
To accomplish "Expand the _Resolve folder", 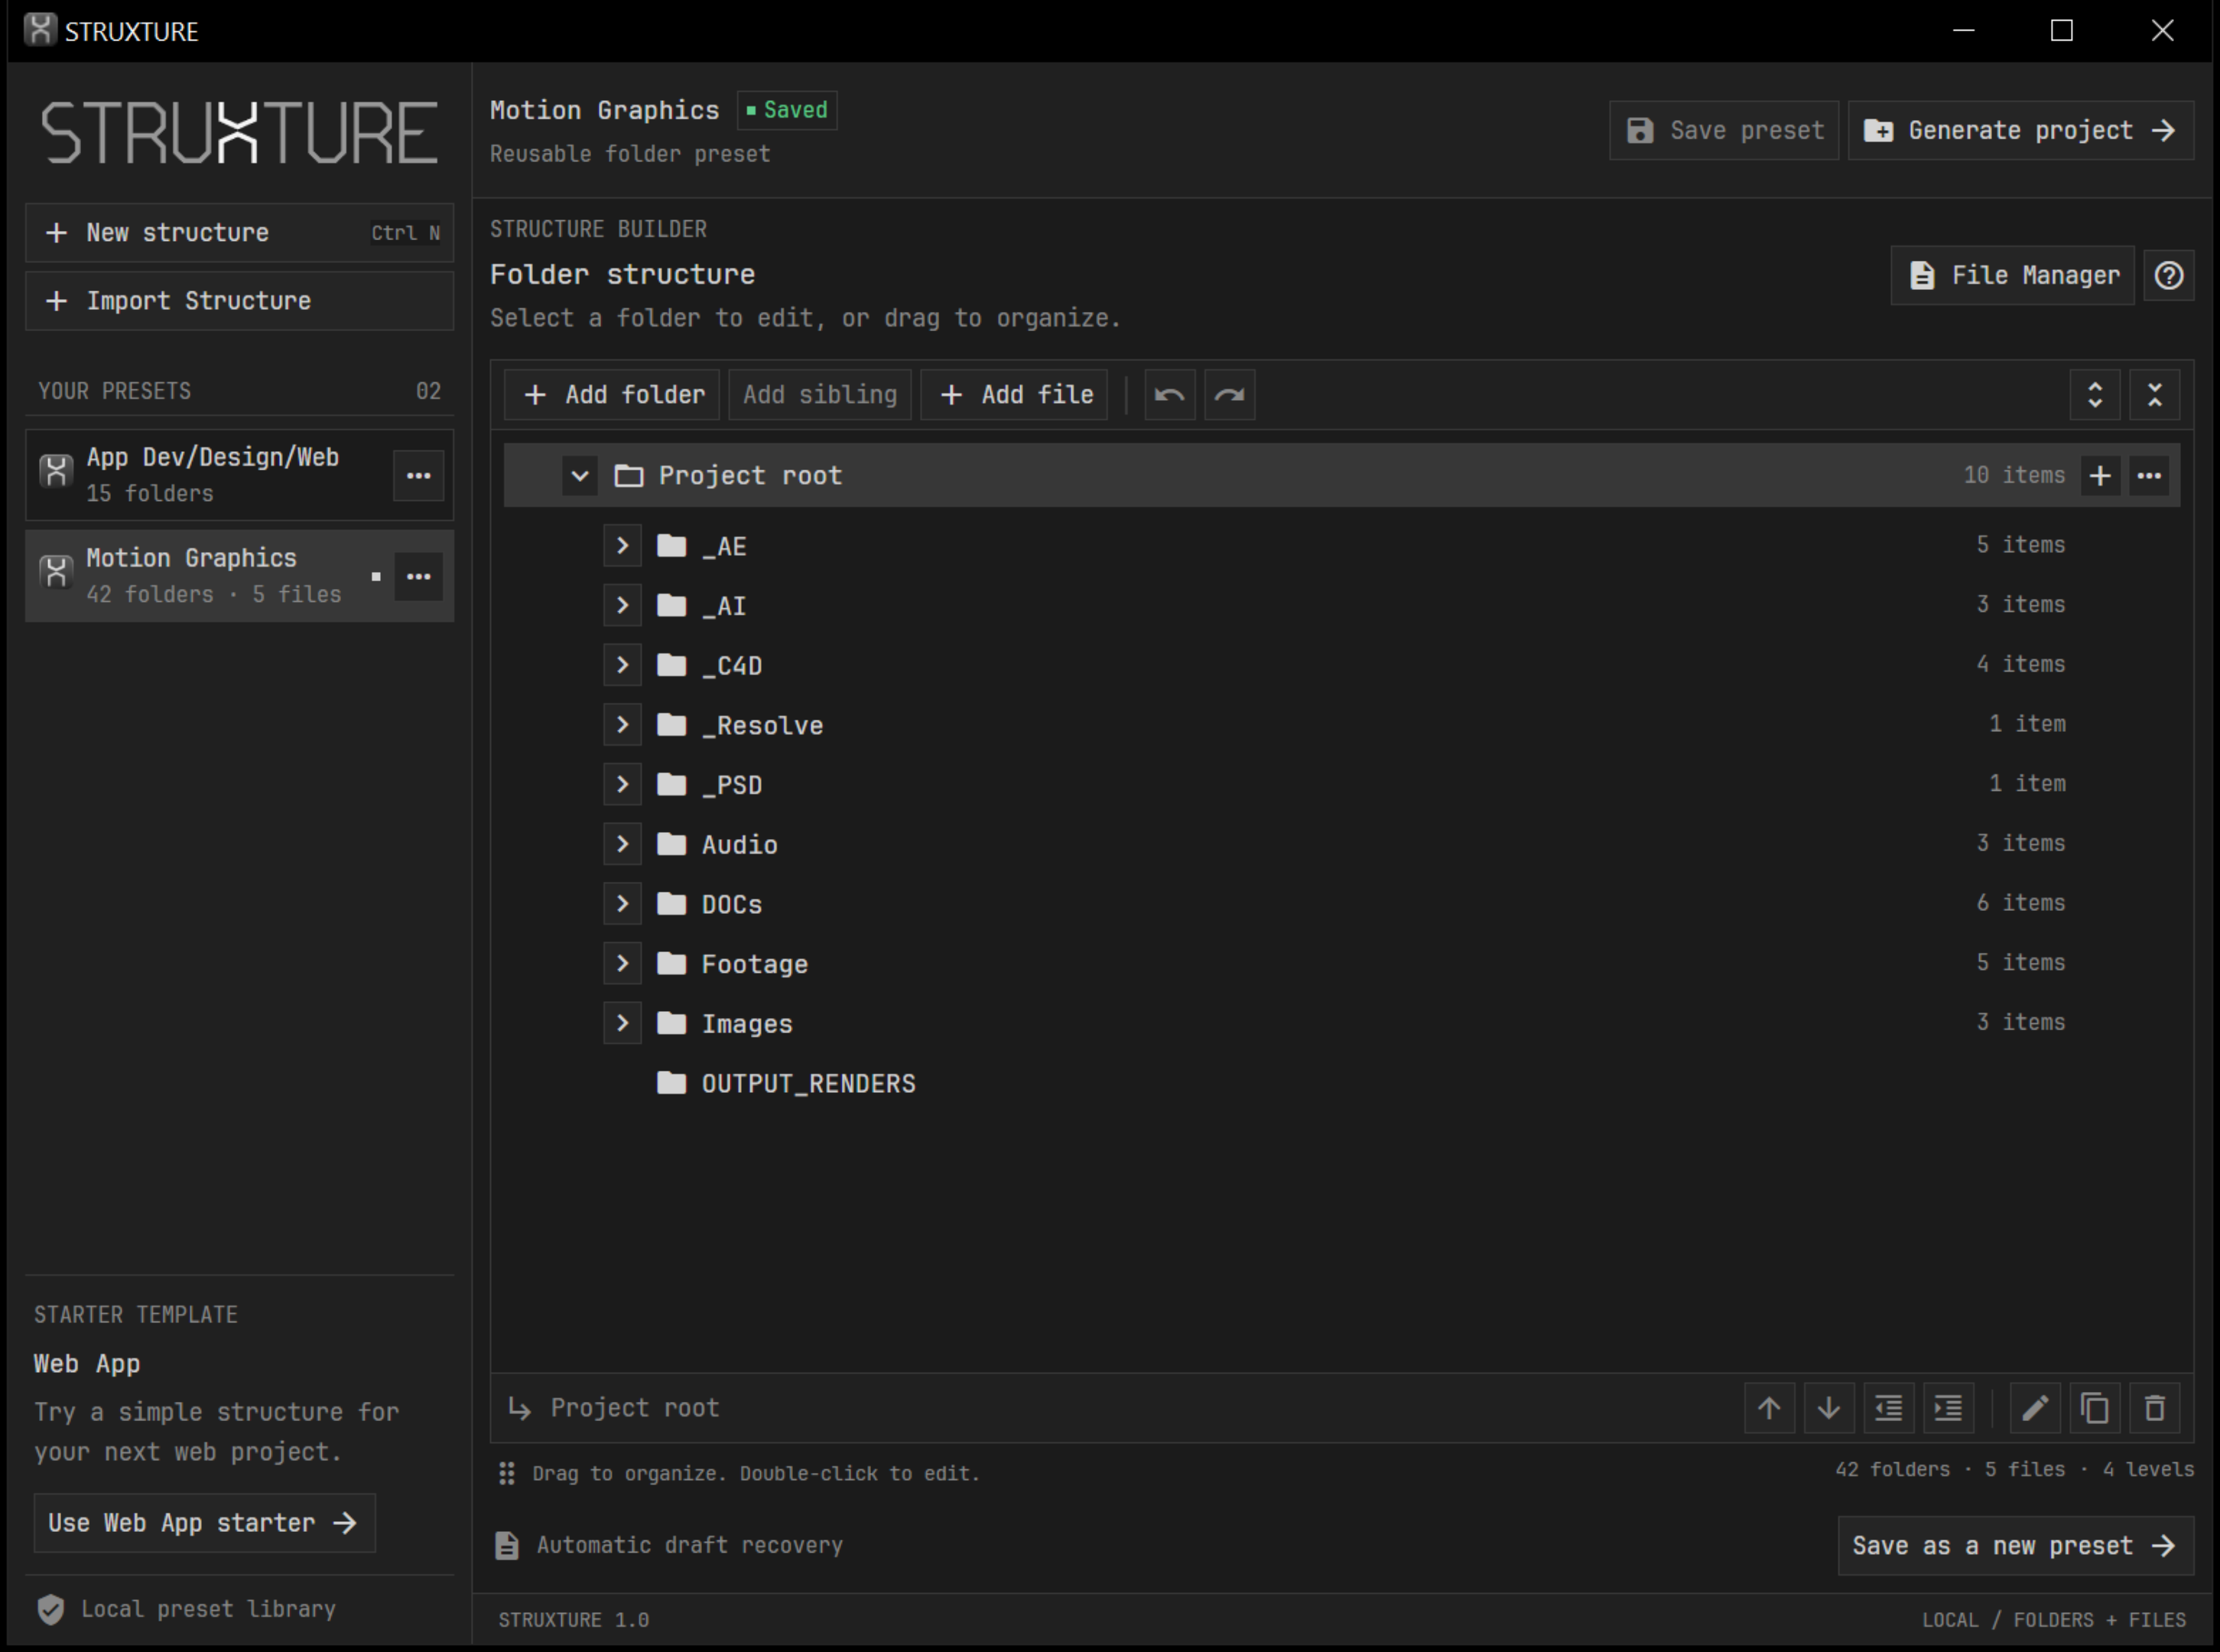I will point(622,725).
